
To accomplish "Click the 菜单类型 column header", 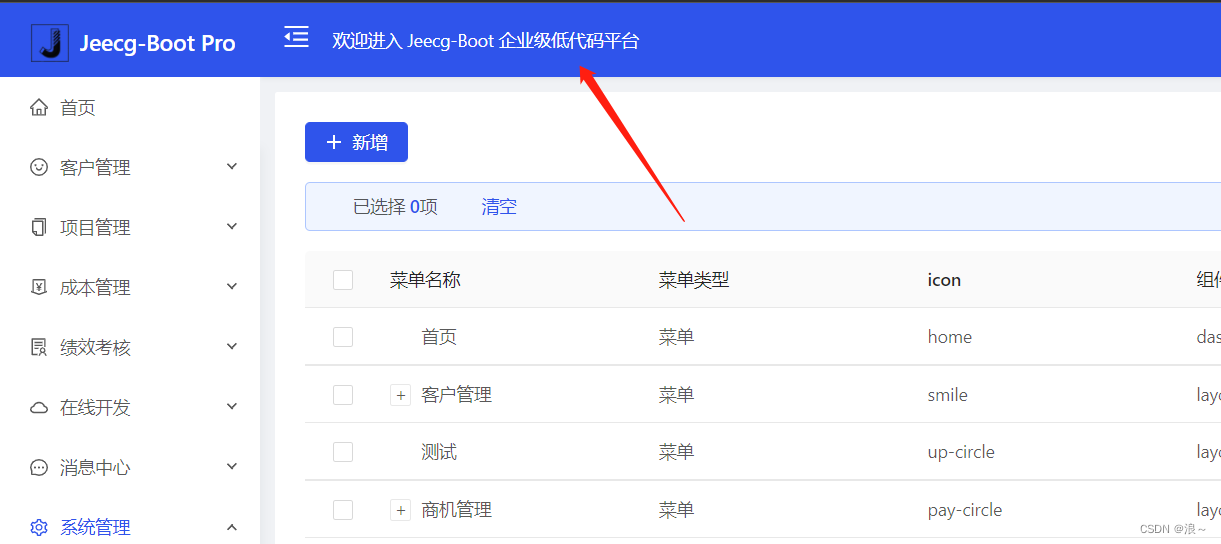I will [x=694, y=280].
